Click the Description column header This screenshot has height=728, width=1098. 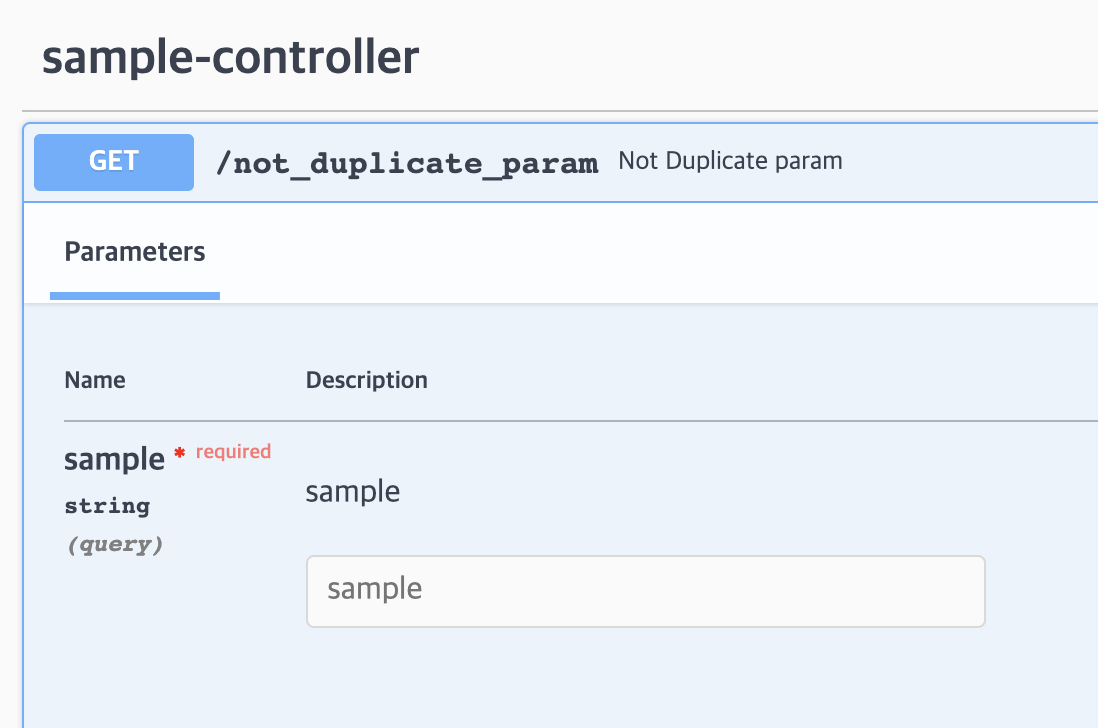click(x=366, y=380)
